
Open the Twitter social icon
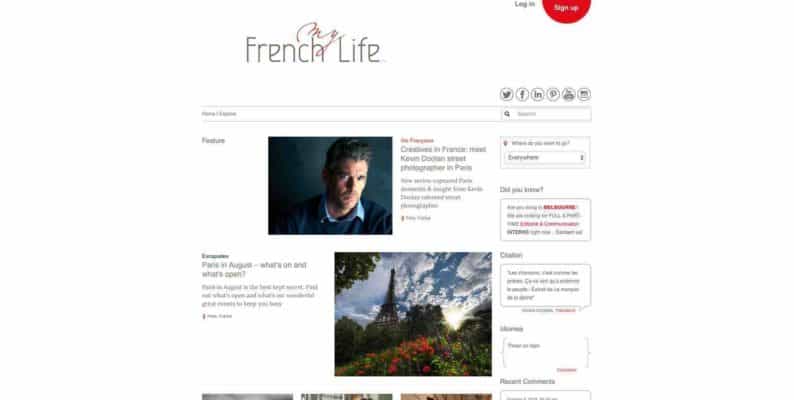pyautogui.click(x=506, y=94)
